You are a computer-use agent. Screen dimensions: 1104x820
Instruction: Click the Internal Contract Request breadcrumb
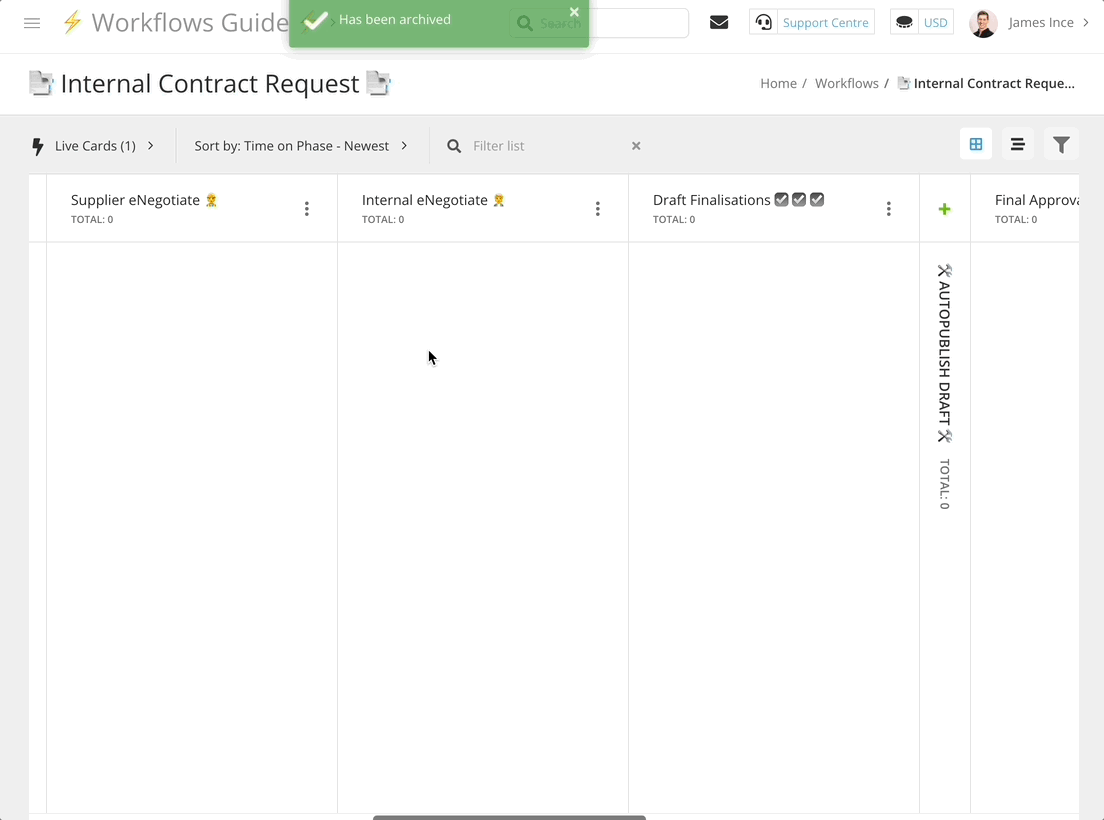point(986,84)
